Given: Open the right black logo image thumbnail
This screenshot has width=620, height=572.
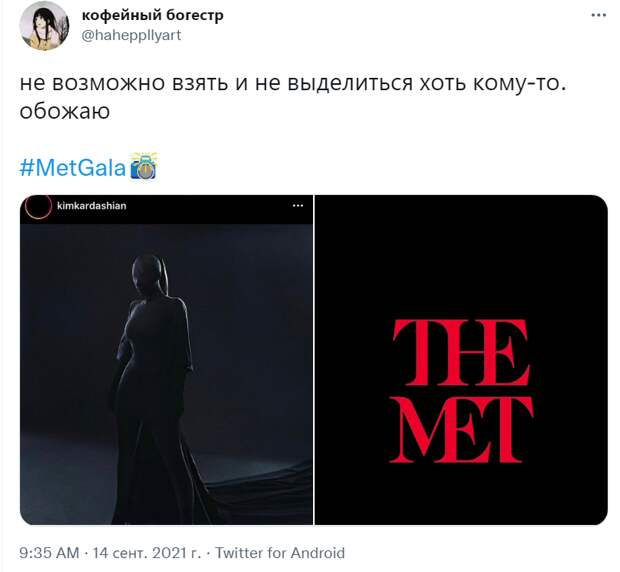Looking at the screenshot, I should (x=461, y=360).
